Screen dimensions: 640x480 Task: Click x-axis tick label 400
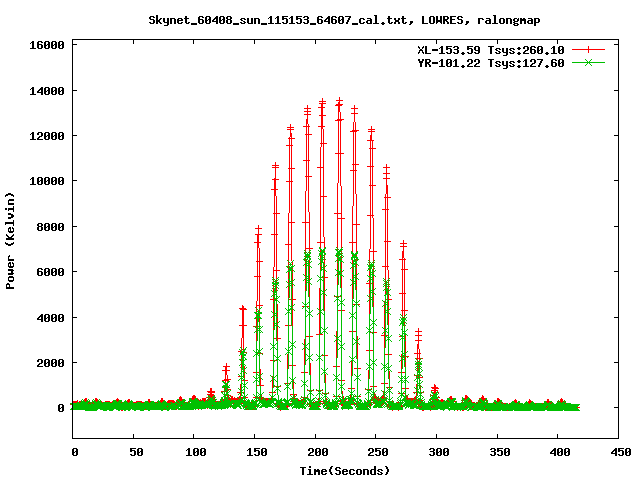560,452
